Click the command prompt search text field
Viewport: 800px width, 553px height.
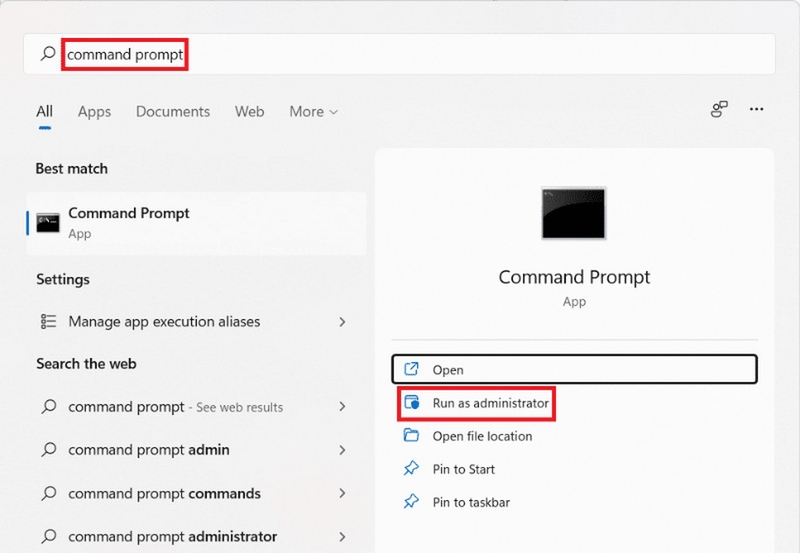point(399,54)
